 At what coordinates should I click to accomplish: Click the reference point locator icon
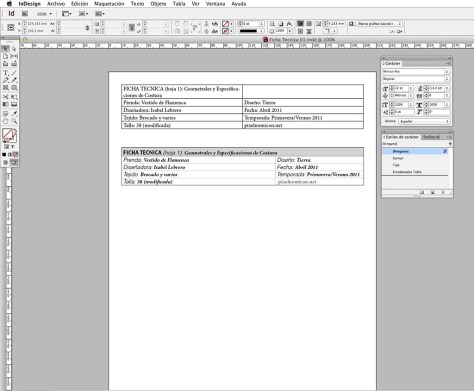[11, 27]
